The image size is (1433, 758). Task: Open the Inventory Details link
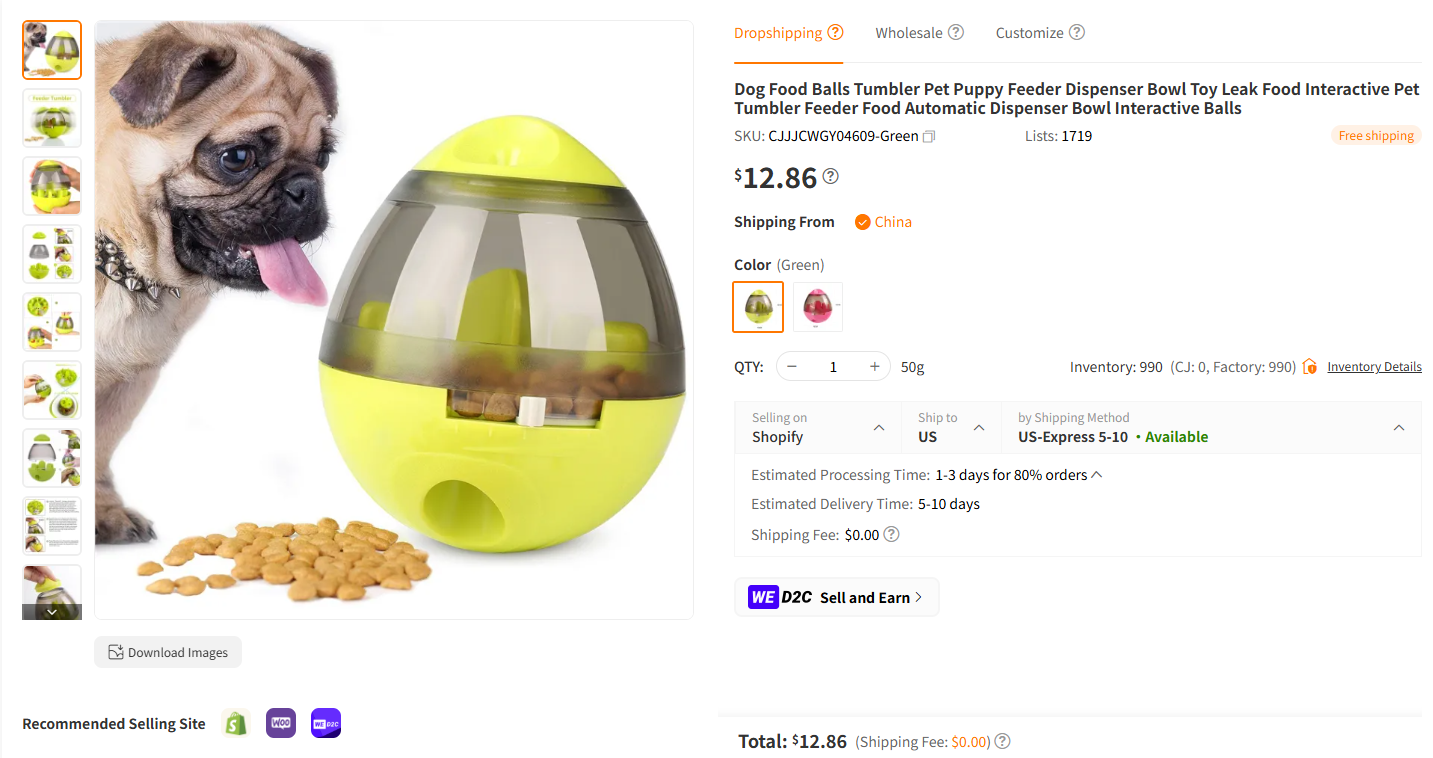pos(1374,366)
